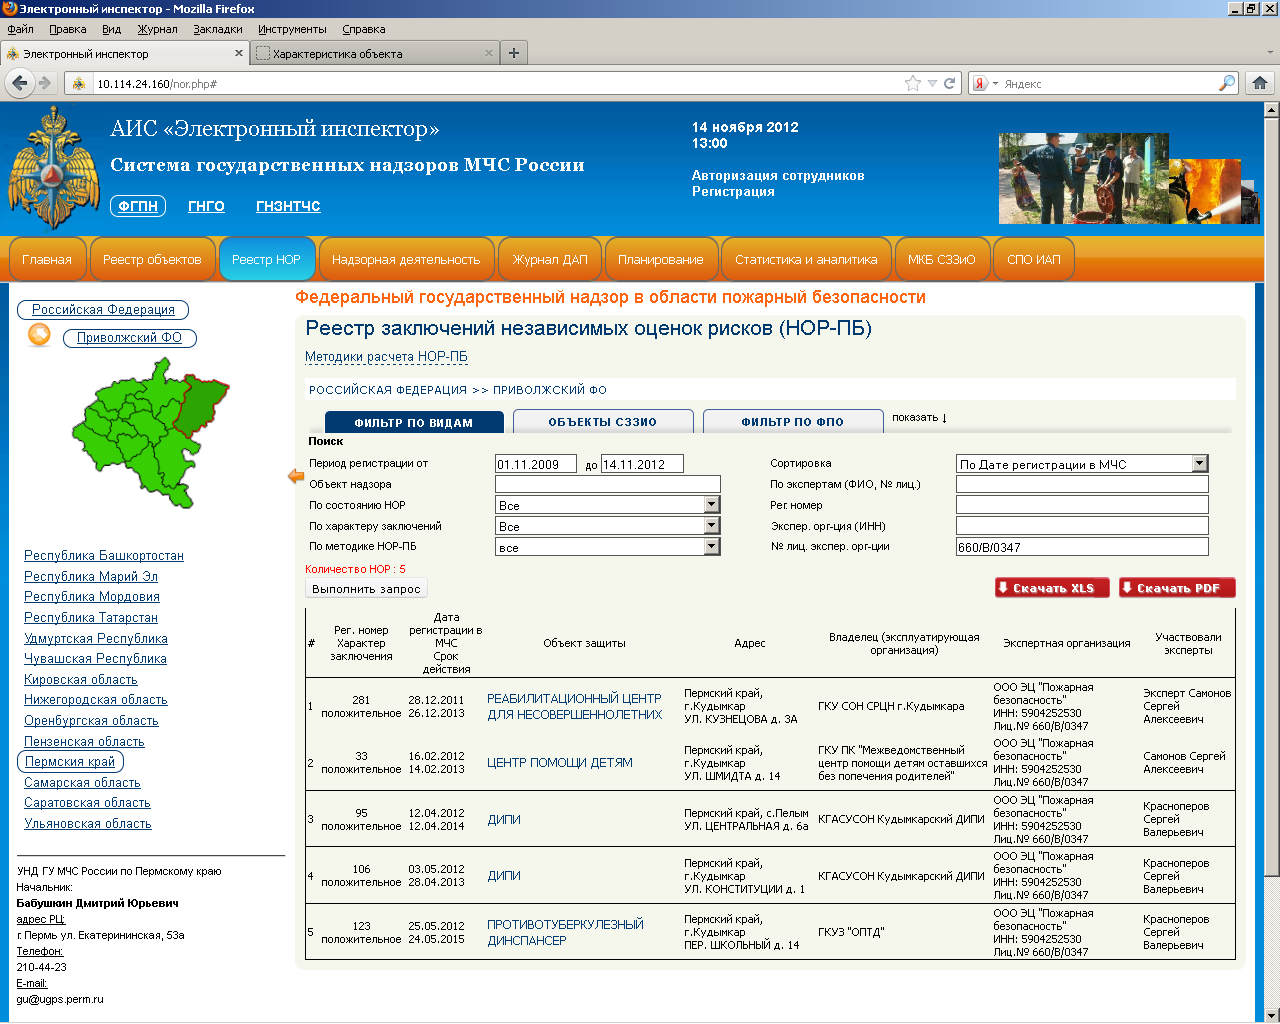Screen dimensions: 1280x1024
Task: Open ПРОТИВОТУБЕРКУЛЕЗНЫЙ ДИНСПАНСЕР object link
Action: pyautogui.click(x=565, y=932)
